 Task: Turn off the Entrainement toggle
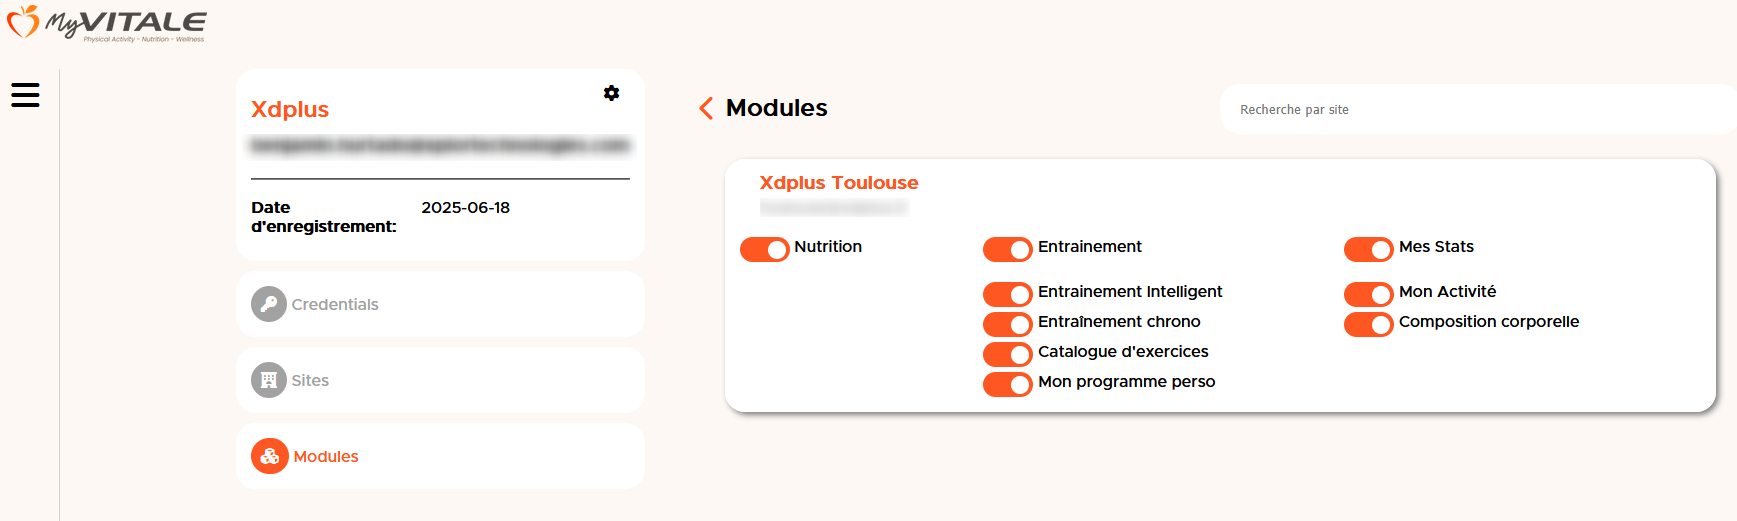(x=1008, y=249)
